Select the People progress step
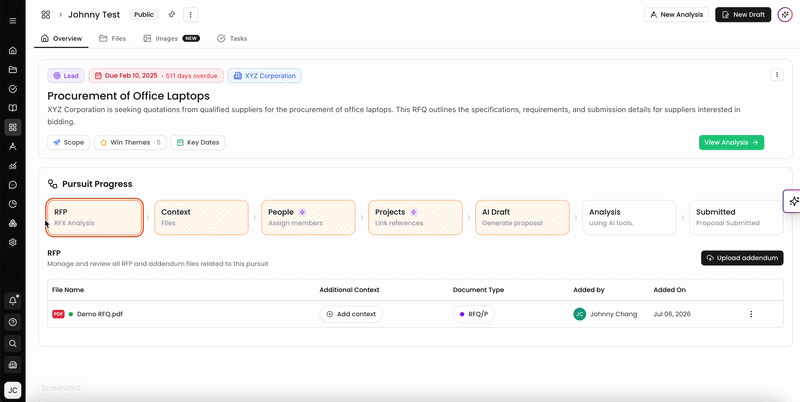The image size is (800, 402). click(308, 217)
